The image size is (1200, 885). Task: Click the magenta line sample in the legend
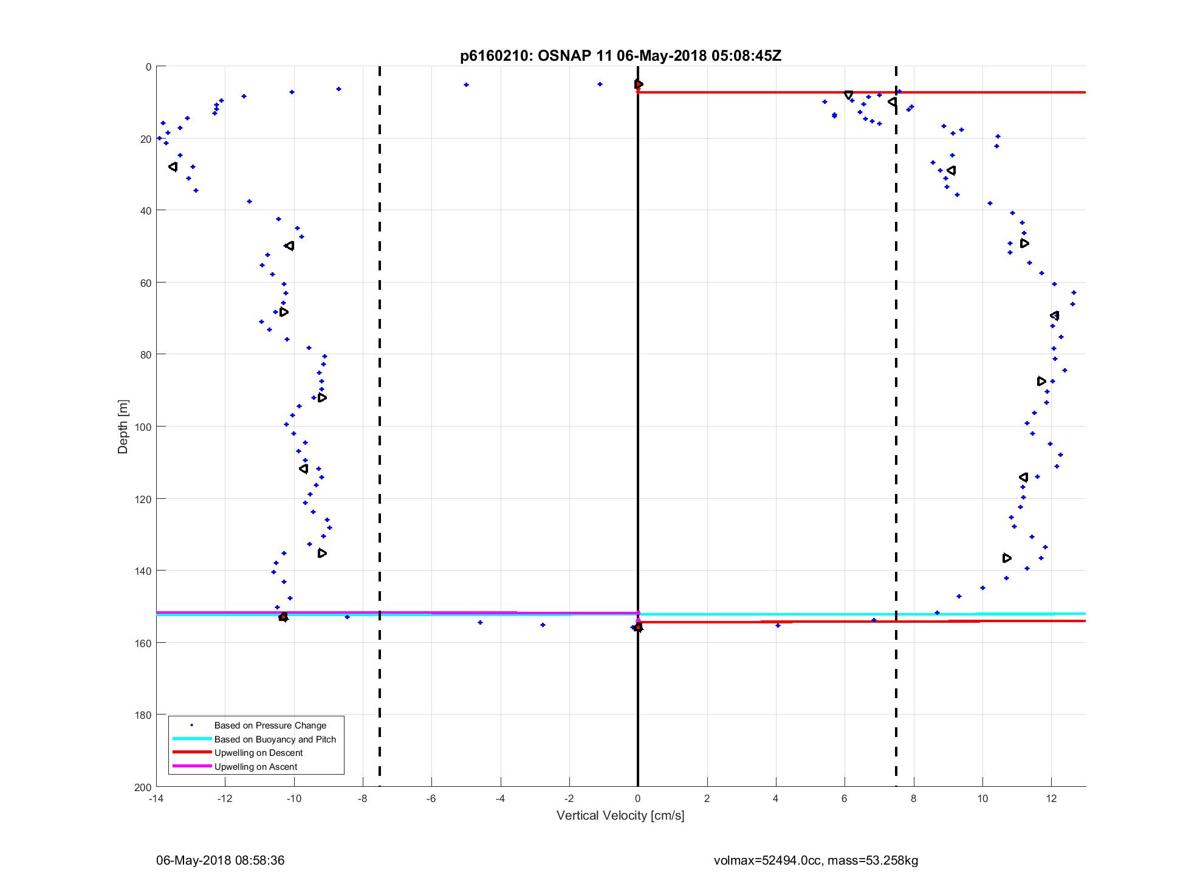(191, 767)
